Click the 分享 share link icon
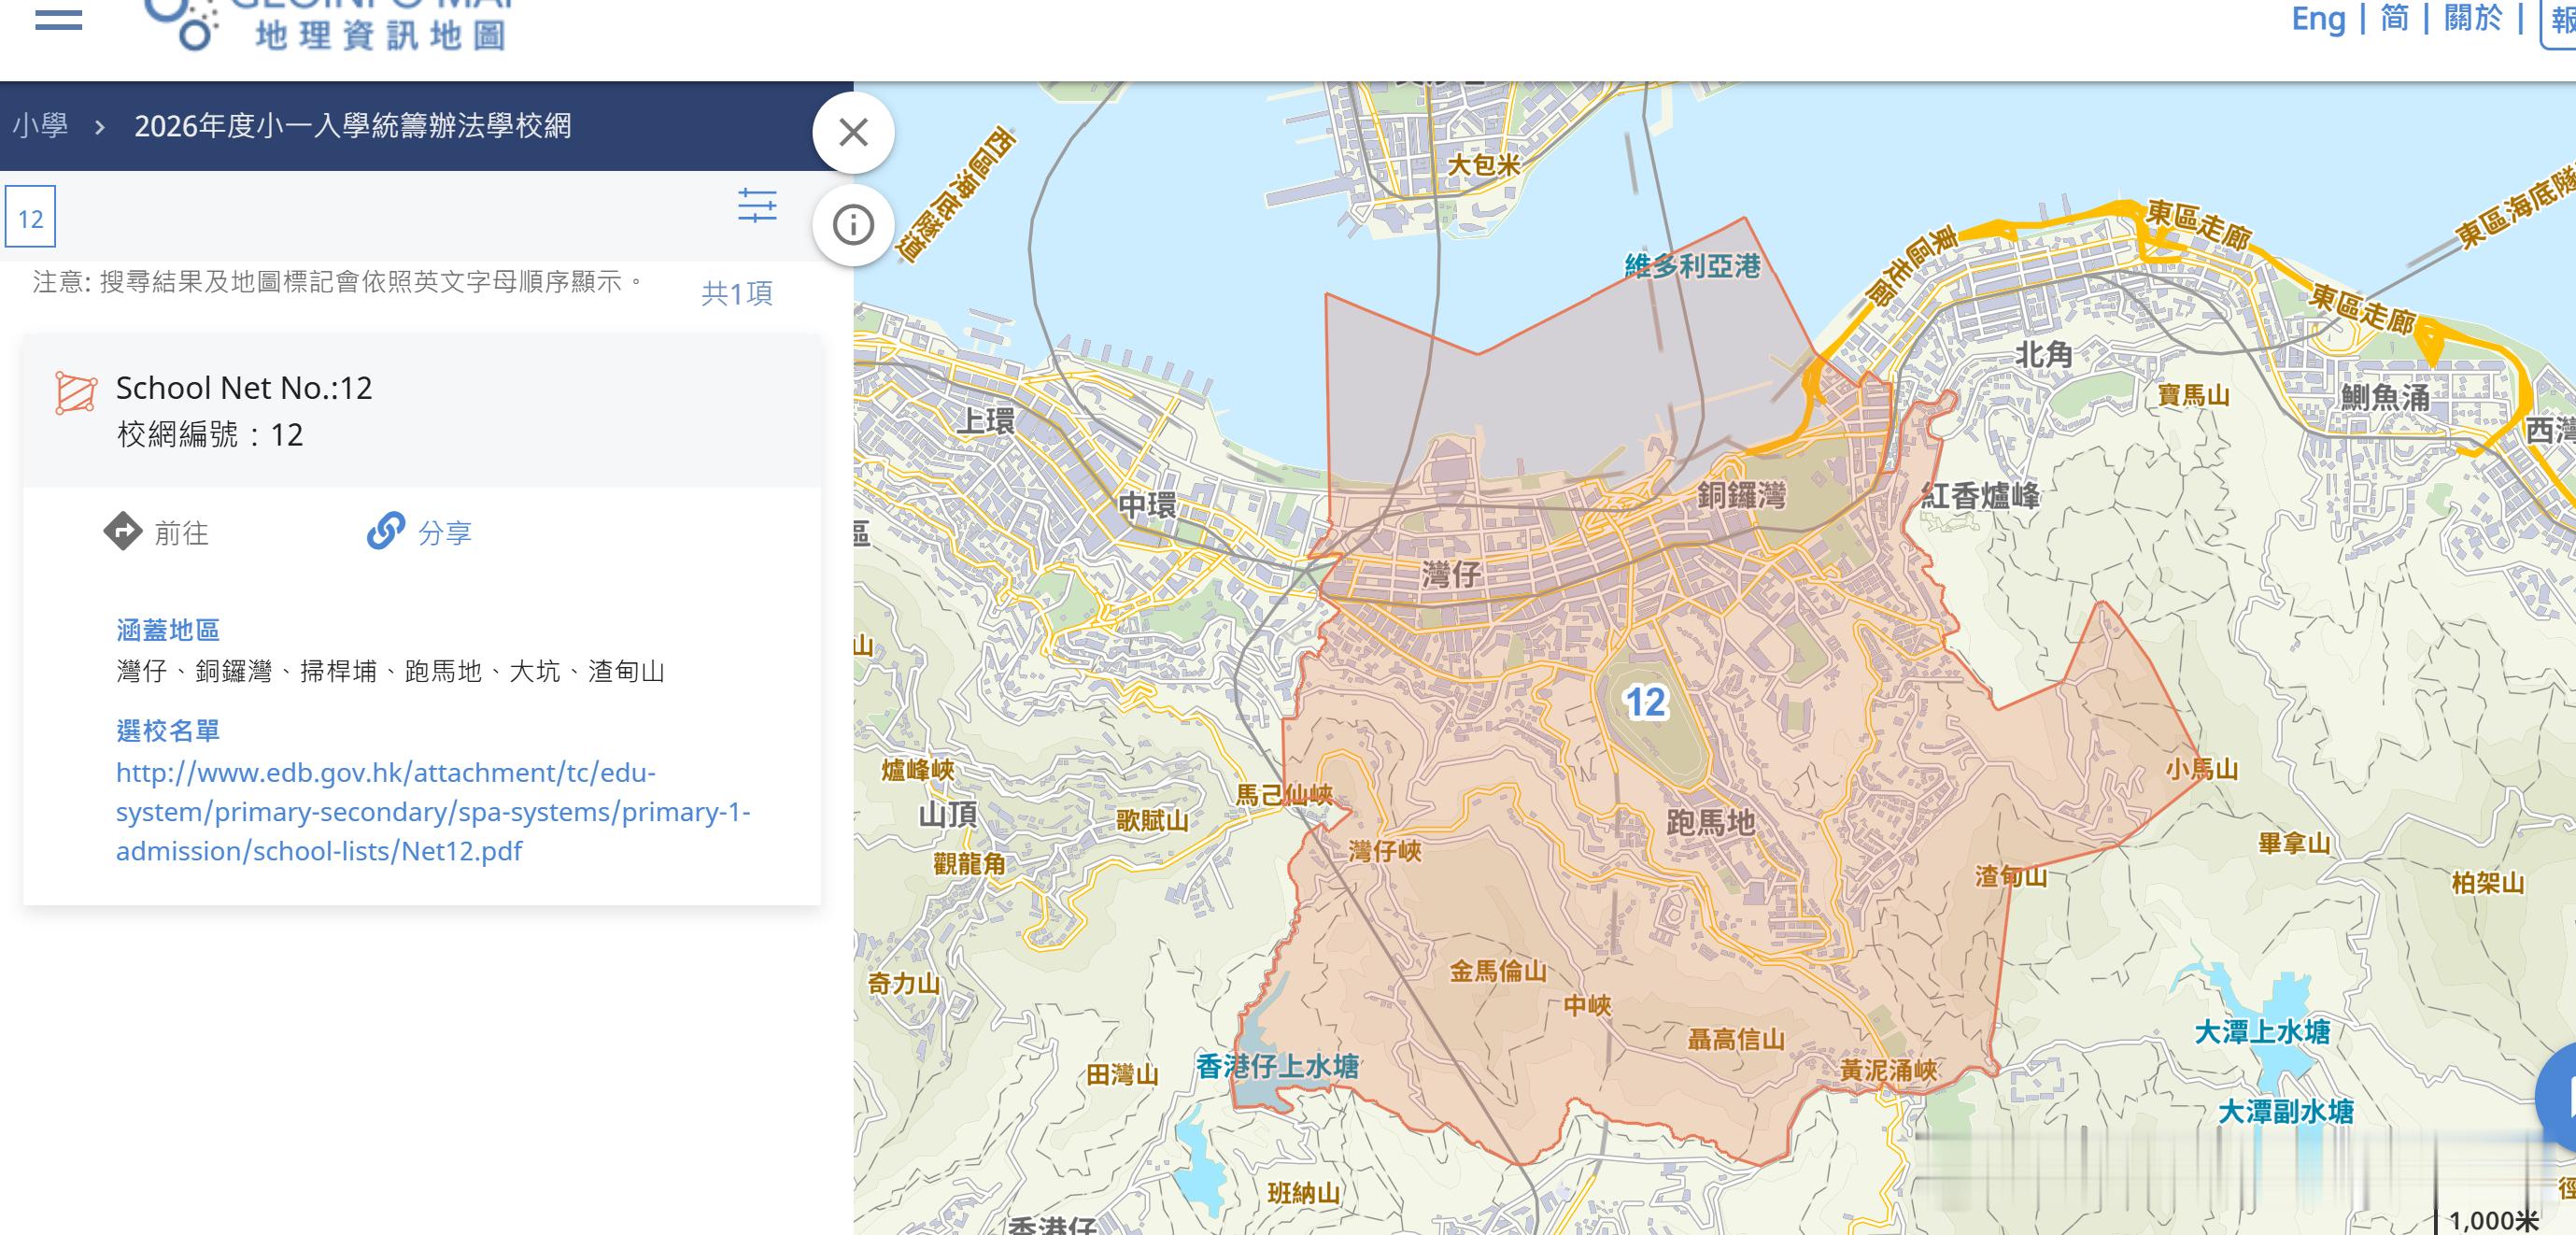 387,532
